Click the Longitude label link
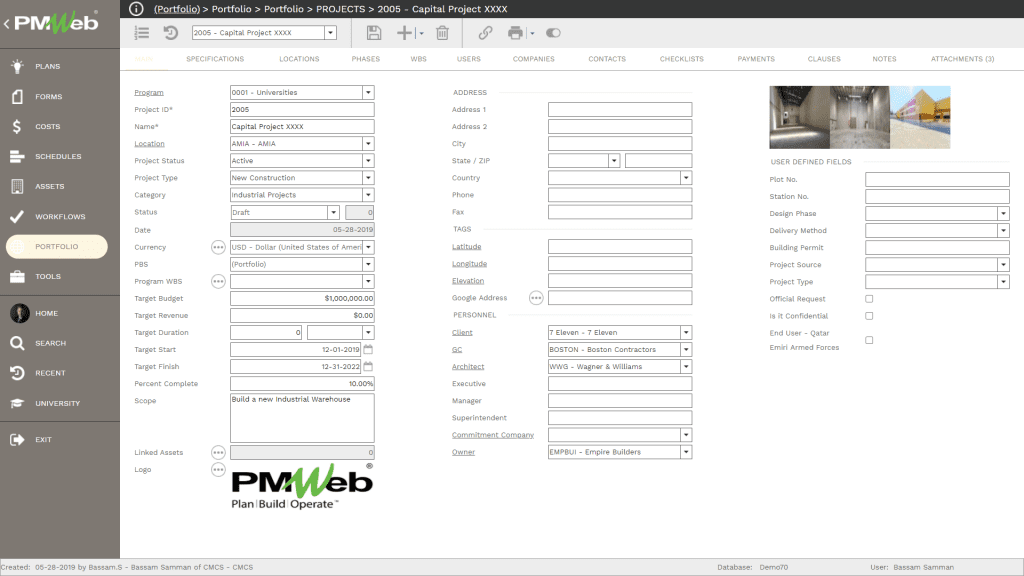 point(469,264)
